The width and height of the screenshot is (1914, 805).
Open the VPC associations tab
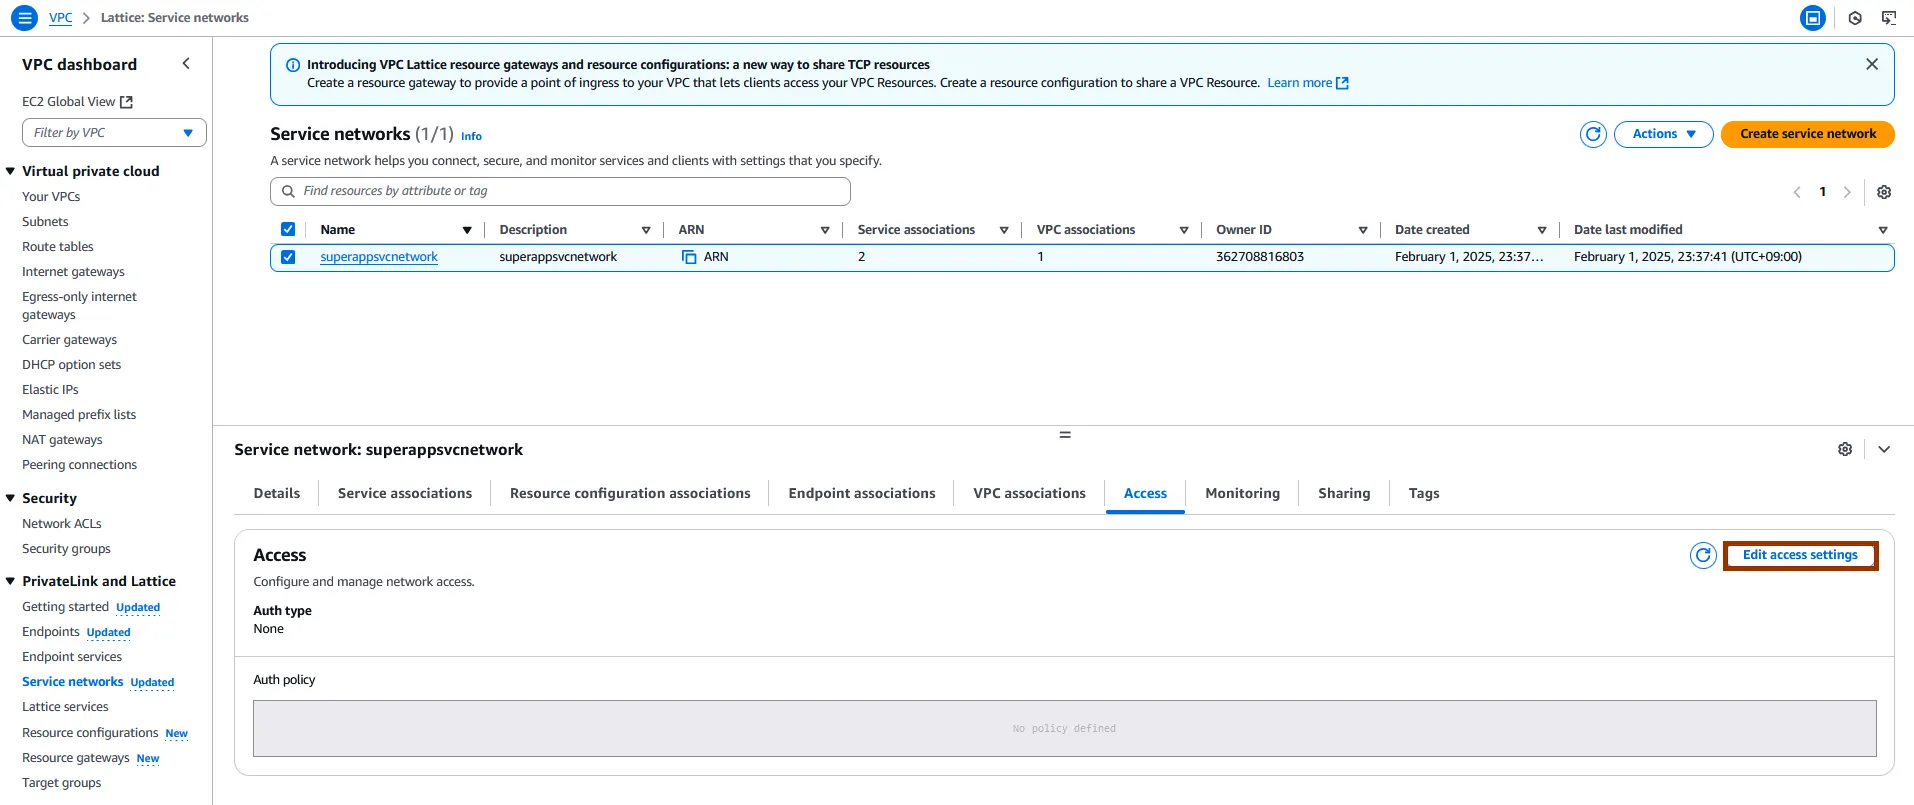click(1029, 494)
